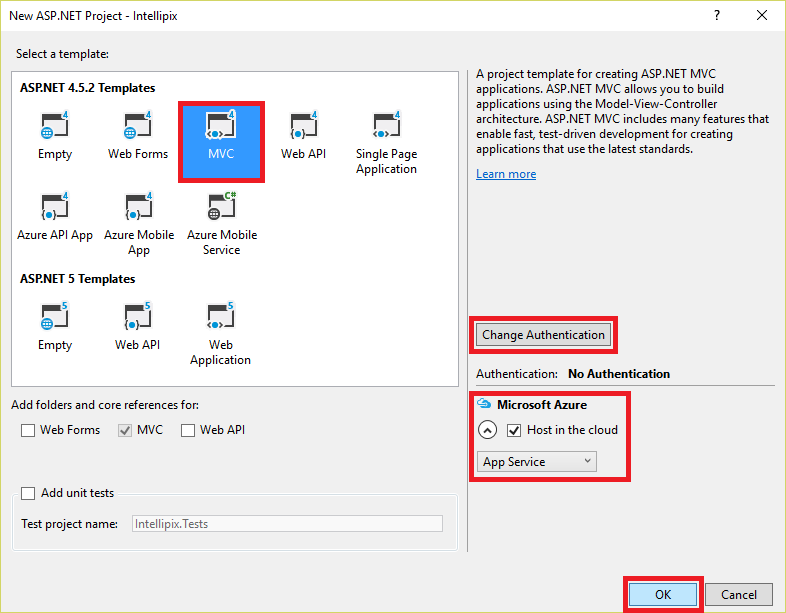Collapse the Microsoft Azure section chevron
This screenshot has width=786, height=613.
tap(487, 430)
